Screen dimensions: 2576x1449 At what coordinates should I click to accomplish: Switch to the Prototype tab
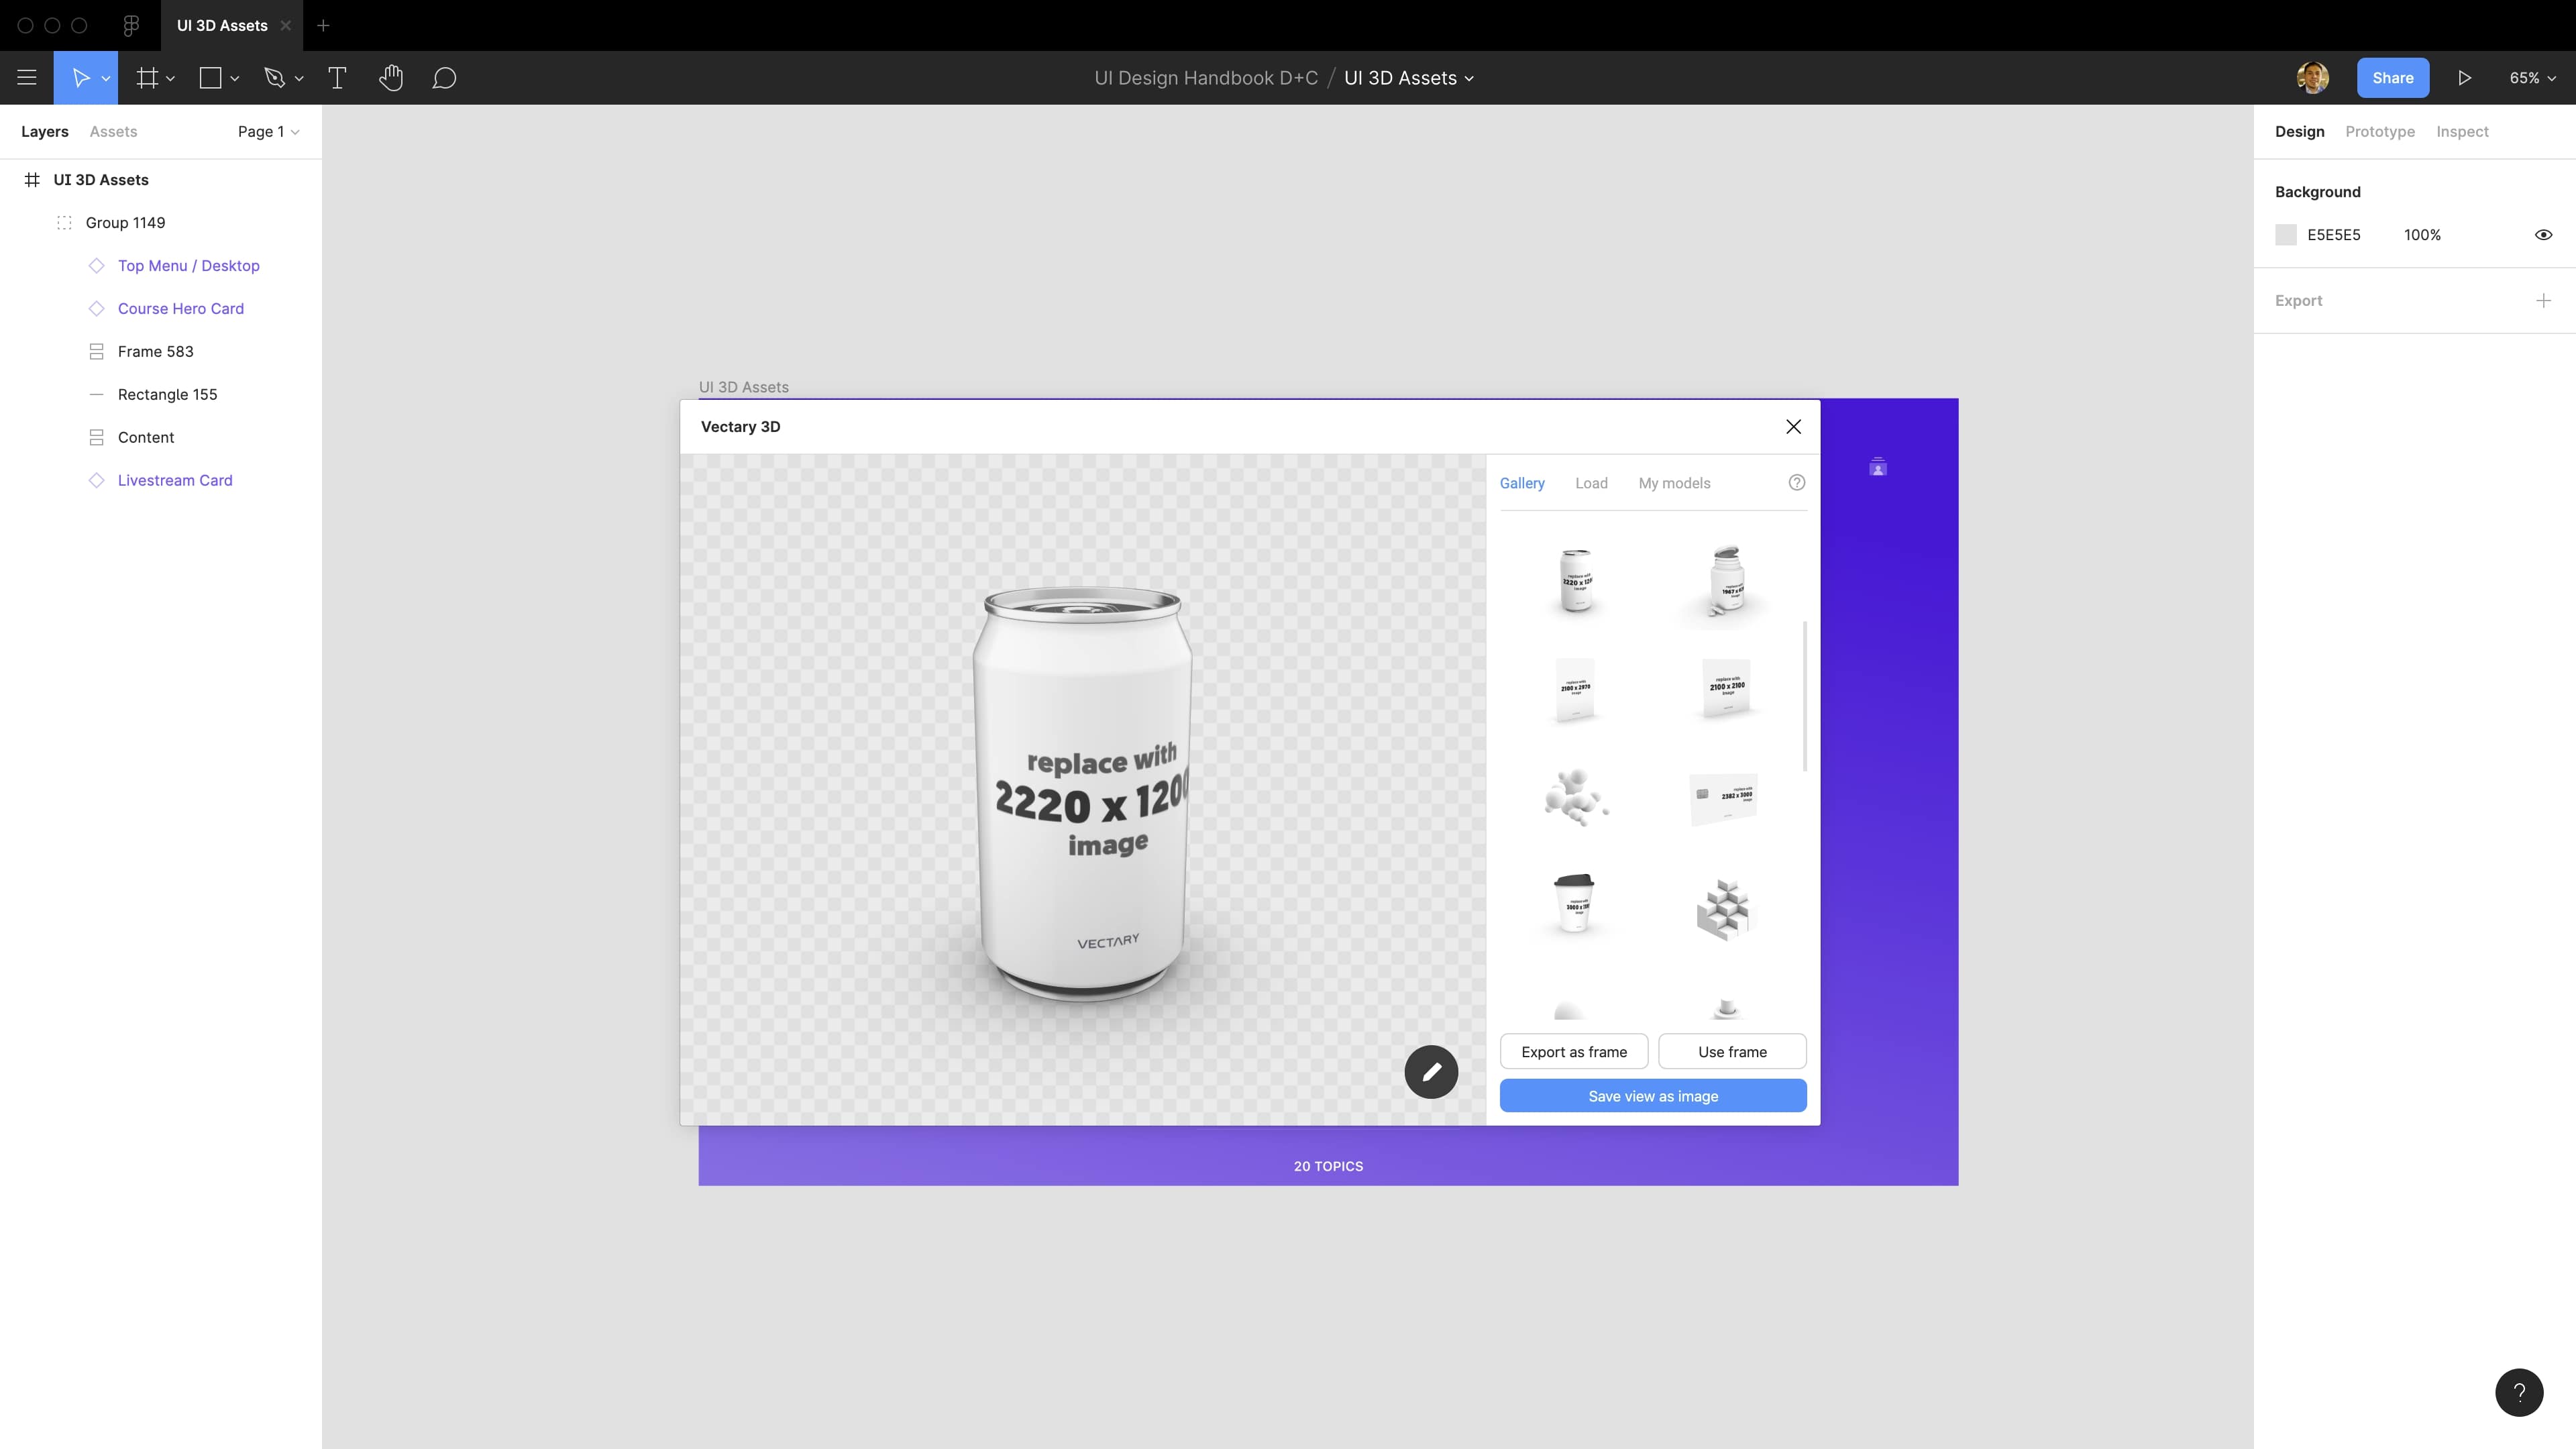[x=2380, y=131]
